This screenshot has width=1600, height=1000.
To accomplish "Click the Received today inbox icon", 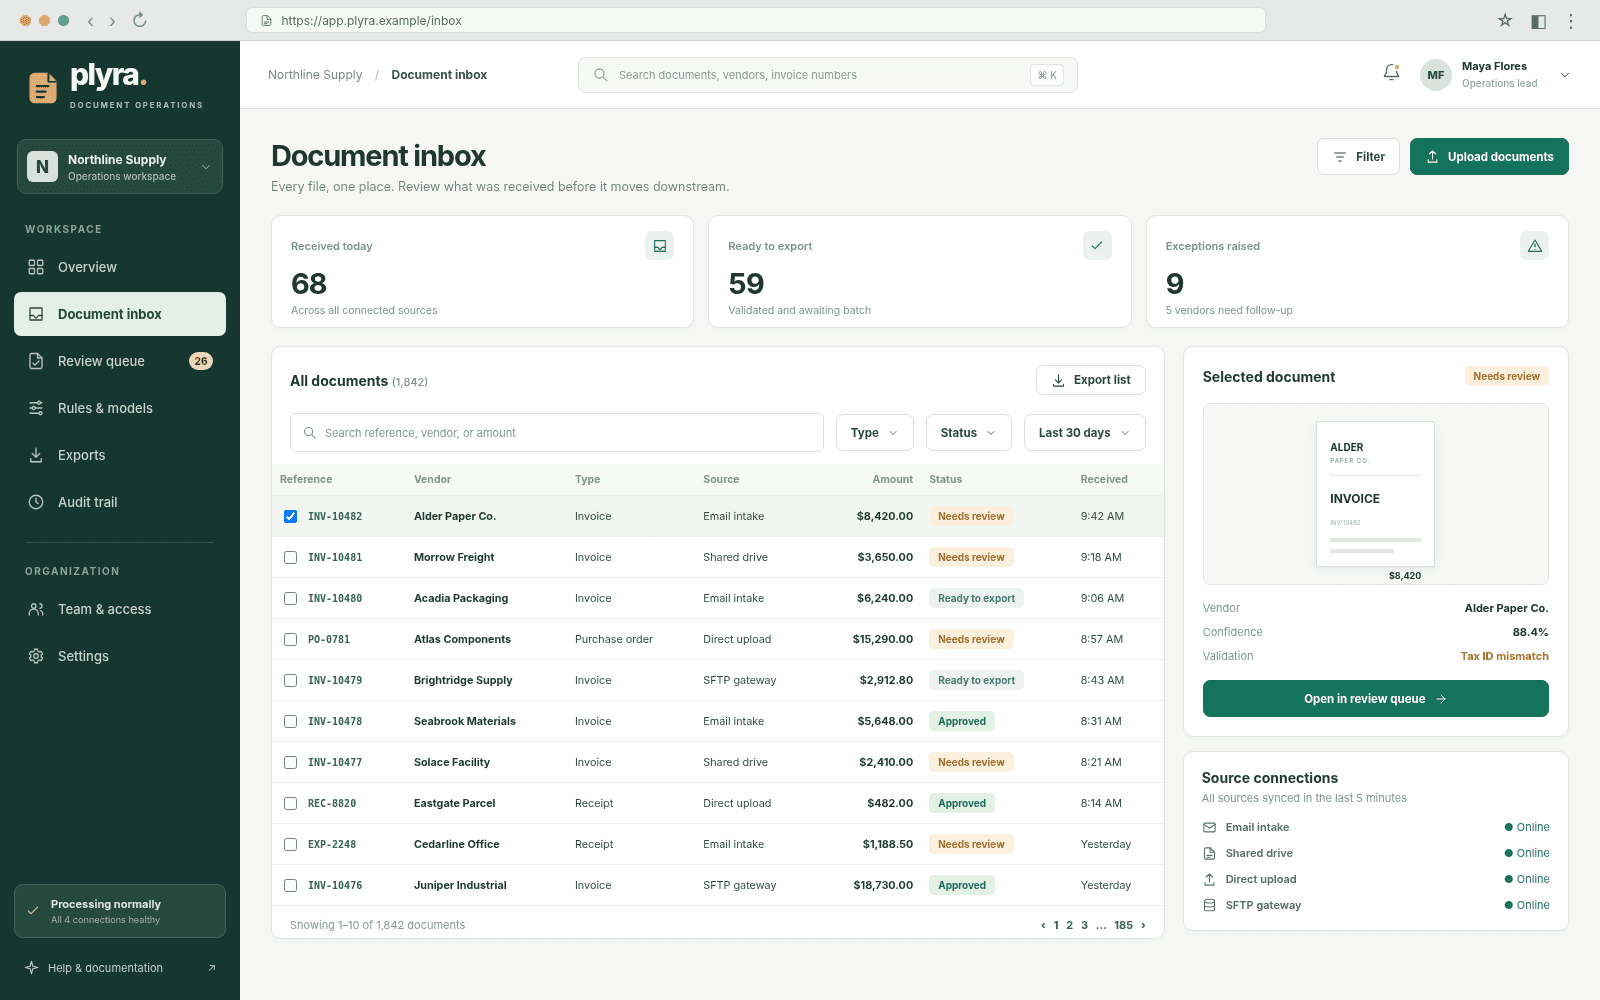I will click(x=660, y=245).
